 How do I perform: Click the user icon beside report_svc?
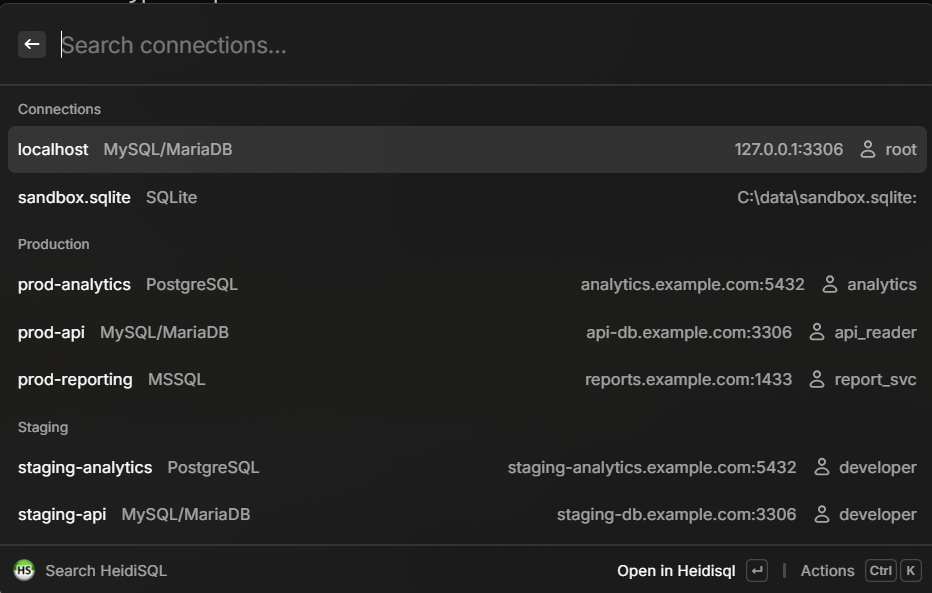coord(817,380)
